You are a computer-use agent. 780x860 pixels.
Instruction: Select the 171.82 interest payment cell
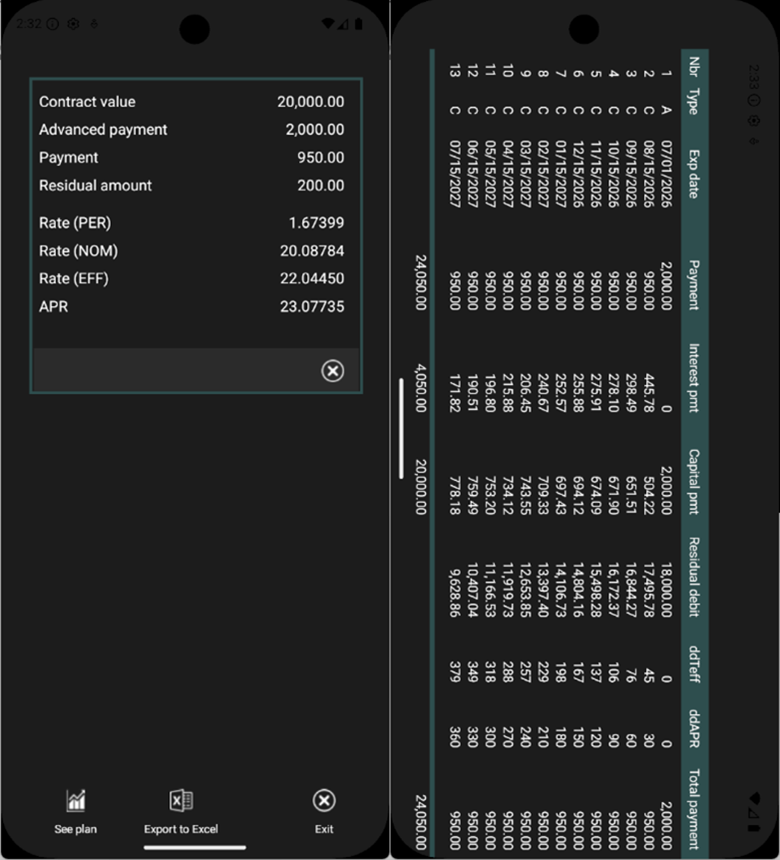pyautogui.click(x=455, y=393)
